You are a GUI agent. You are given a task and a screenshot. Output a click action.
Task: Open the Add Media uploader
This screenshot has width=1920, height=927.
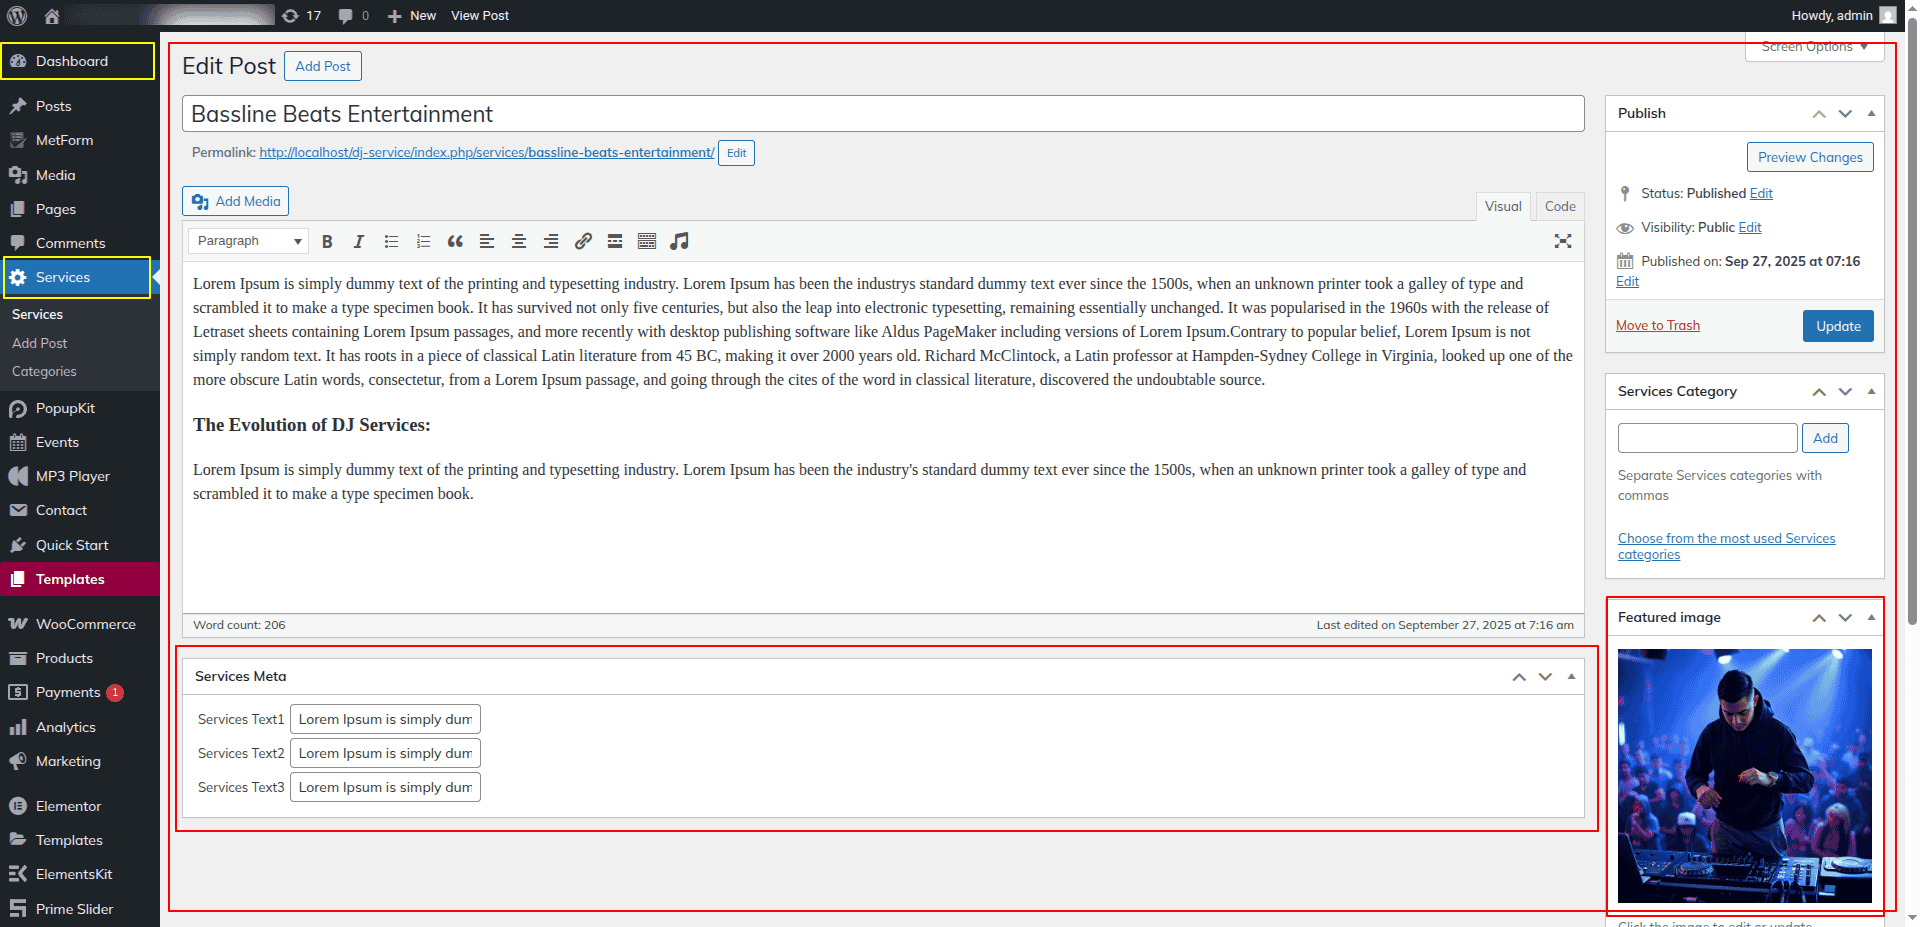[x=236, y=201]
